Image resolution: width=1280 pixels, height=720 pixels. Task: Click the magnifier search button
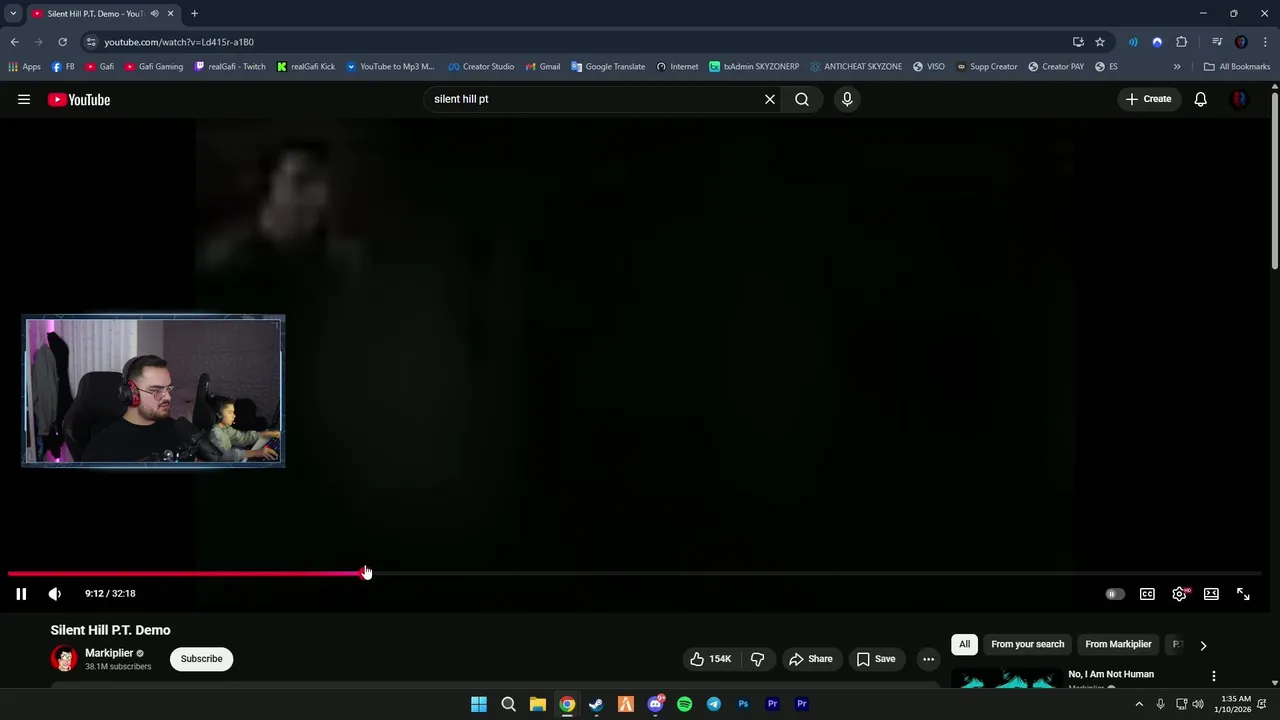point(802,99)
